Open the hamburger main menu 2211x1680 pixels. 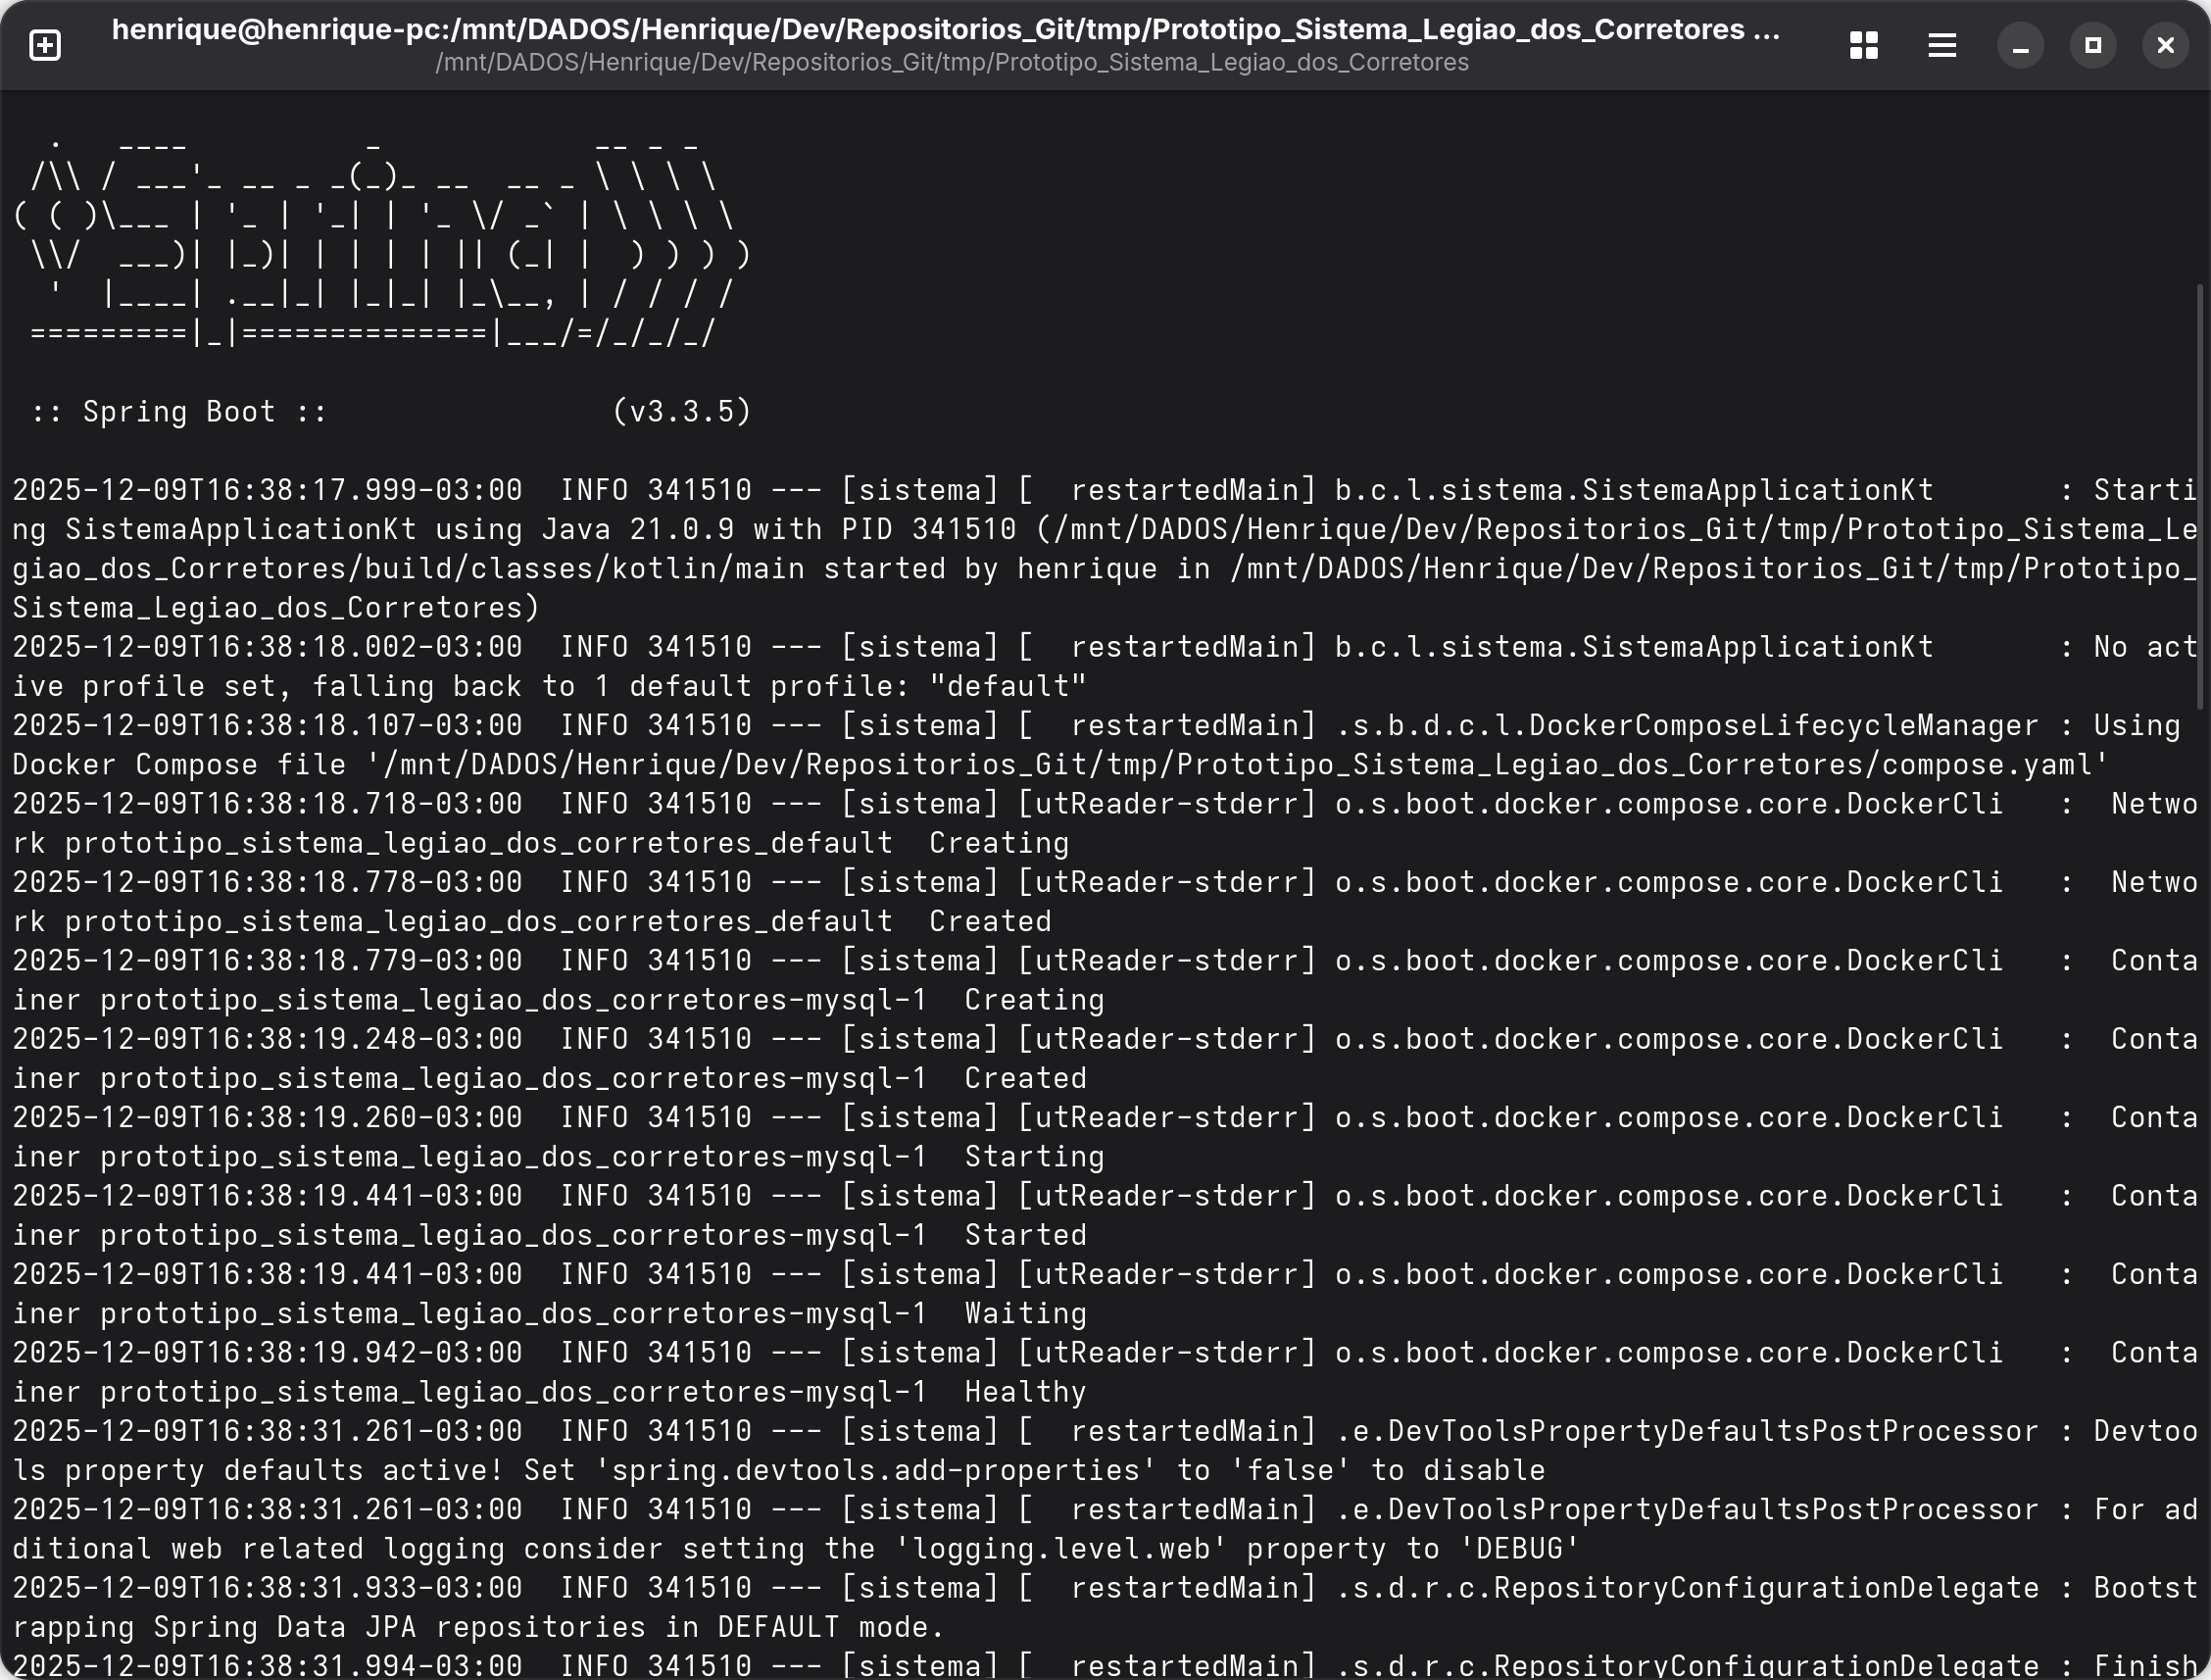pos(1942,45)
